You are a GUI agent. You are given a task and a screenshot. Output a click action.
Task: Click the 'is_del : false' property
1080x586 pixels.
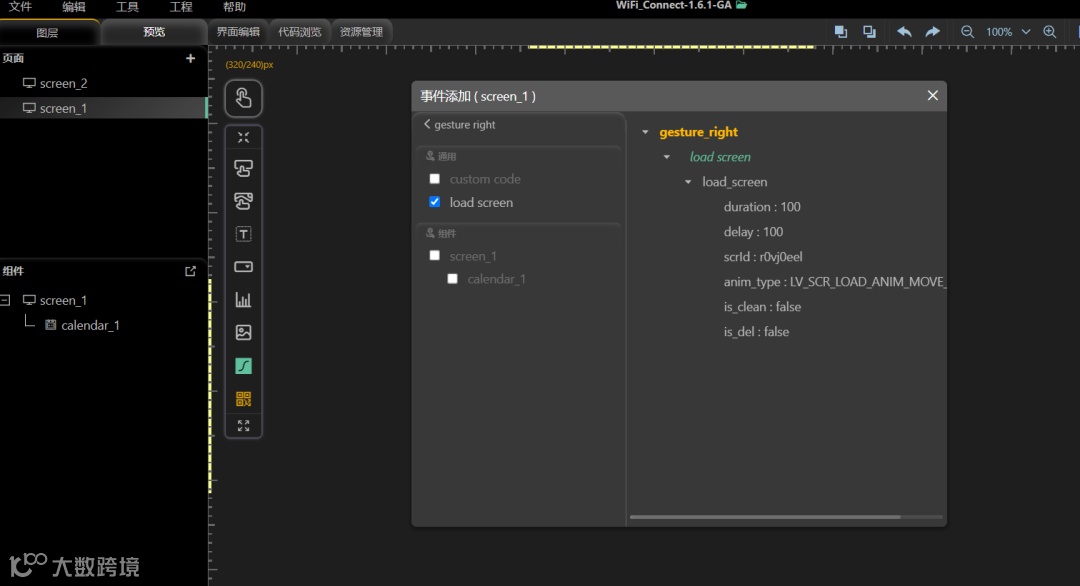point(756,331)
